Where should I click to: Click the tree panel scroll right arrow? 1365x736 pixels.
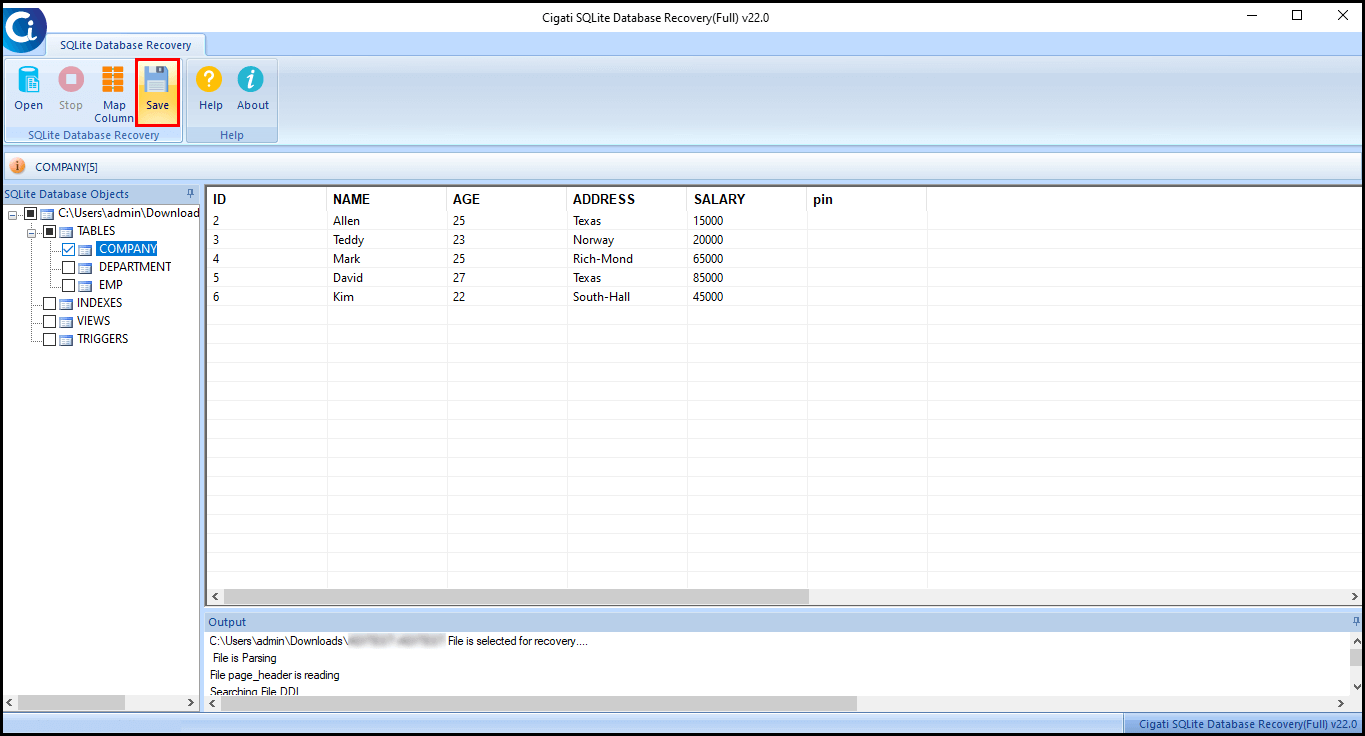click(x=191, y=703)
